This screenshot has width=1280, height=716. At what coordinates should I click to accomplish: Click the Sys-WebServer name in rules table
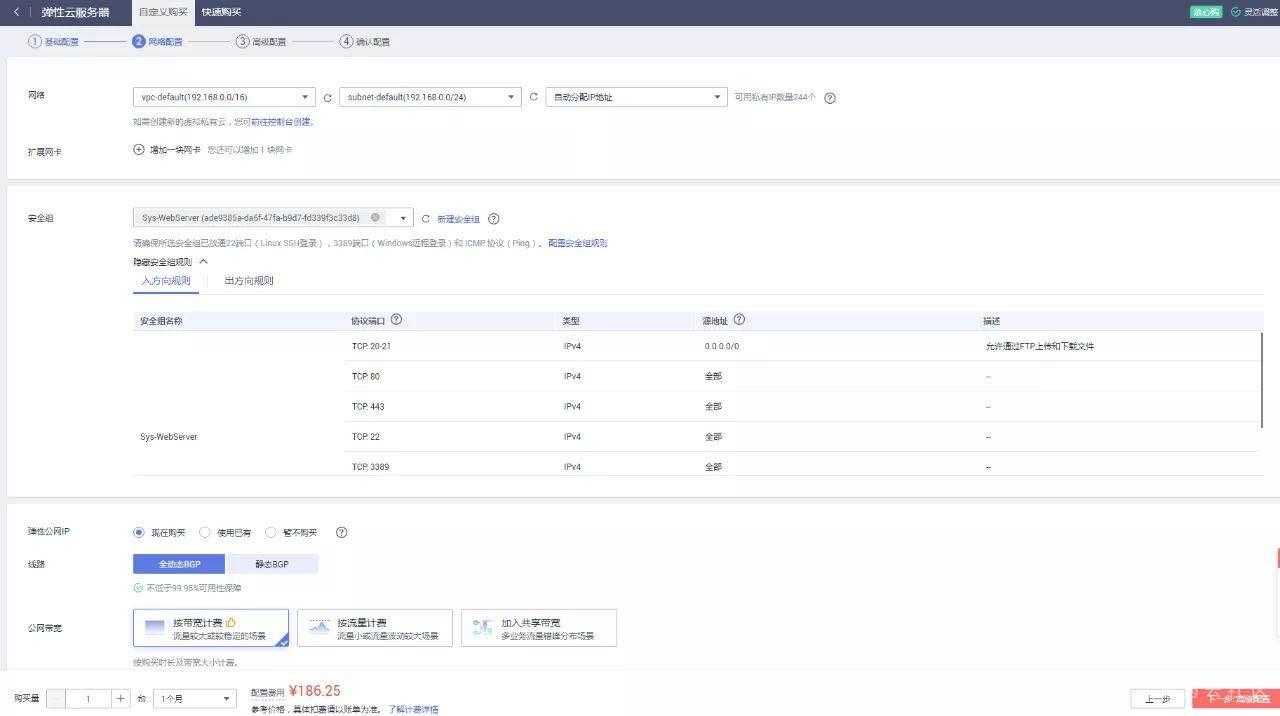pos(168,437)
